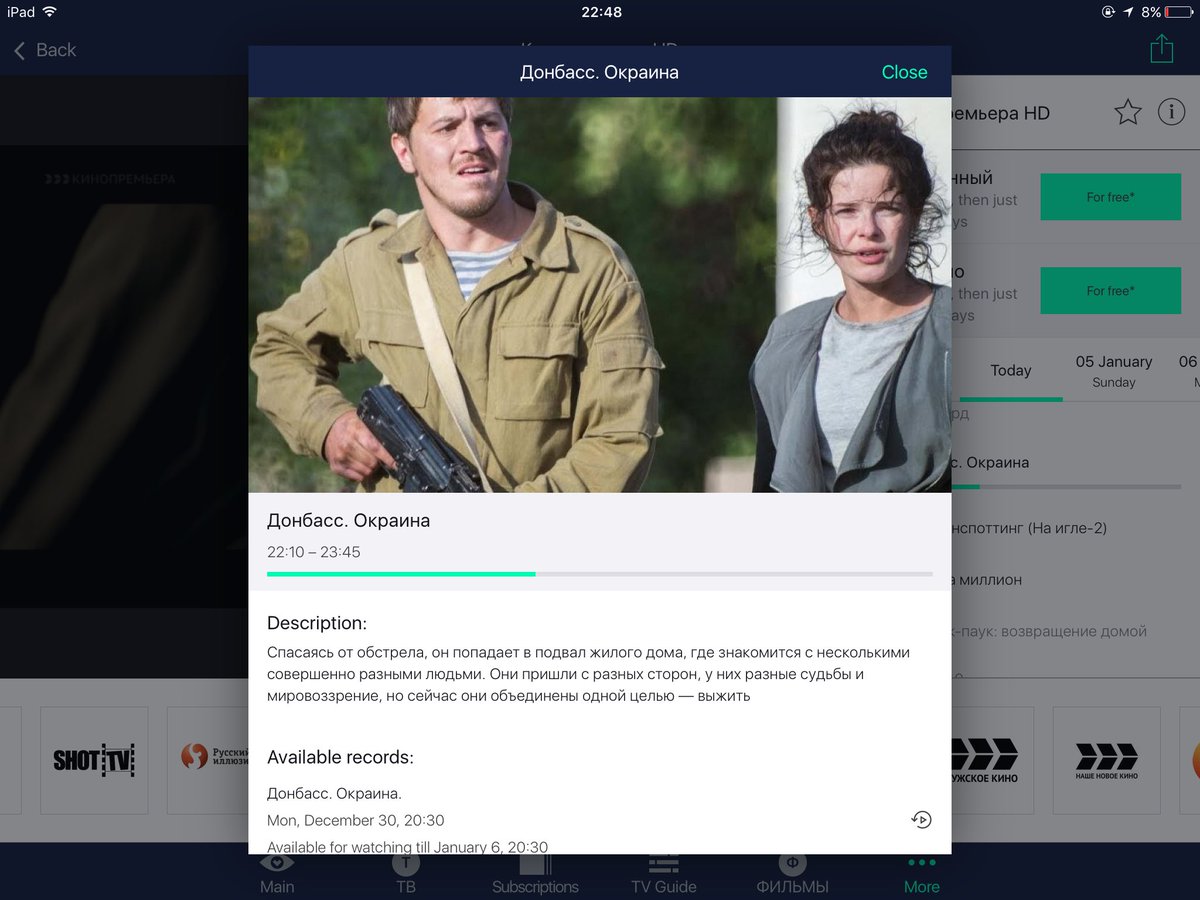
Task: Tap the movie still image in popup
Action: (600, 295)
